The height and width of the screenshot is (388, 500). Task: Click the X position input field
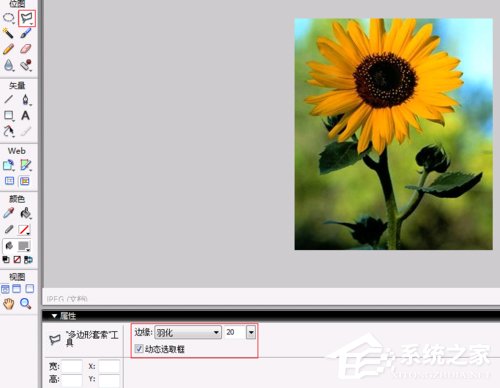tap(109, 366)
